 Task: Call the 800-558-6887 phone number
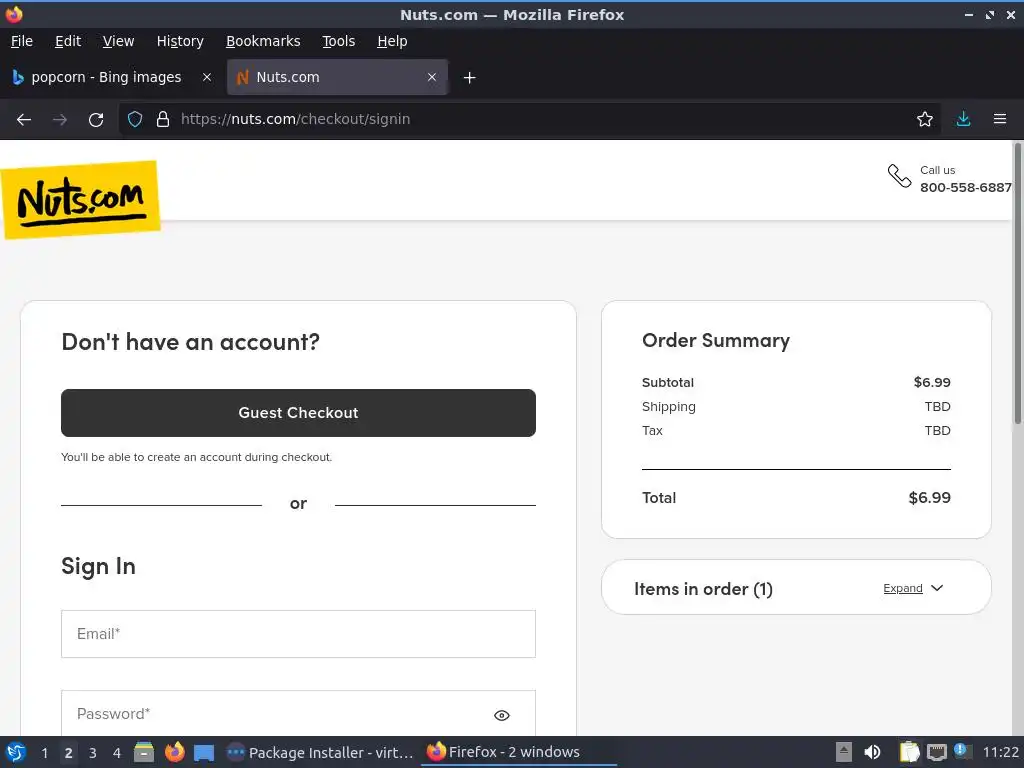965,187
